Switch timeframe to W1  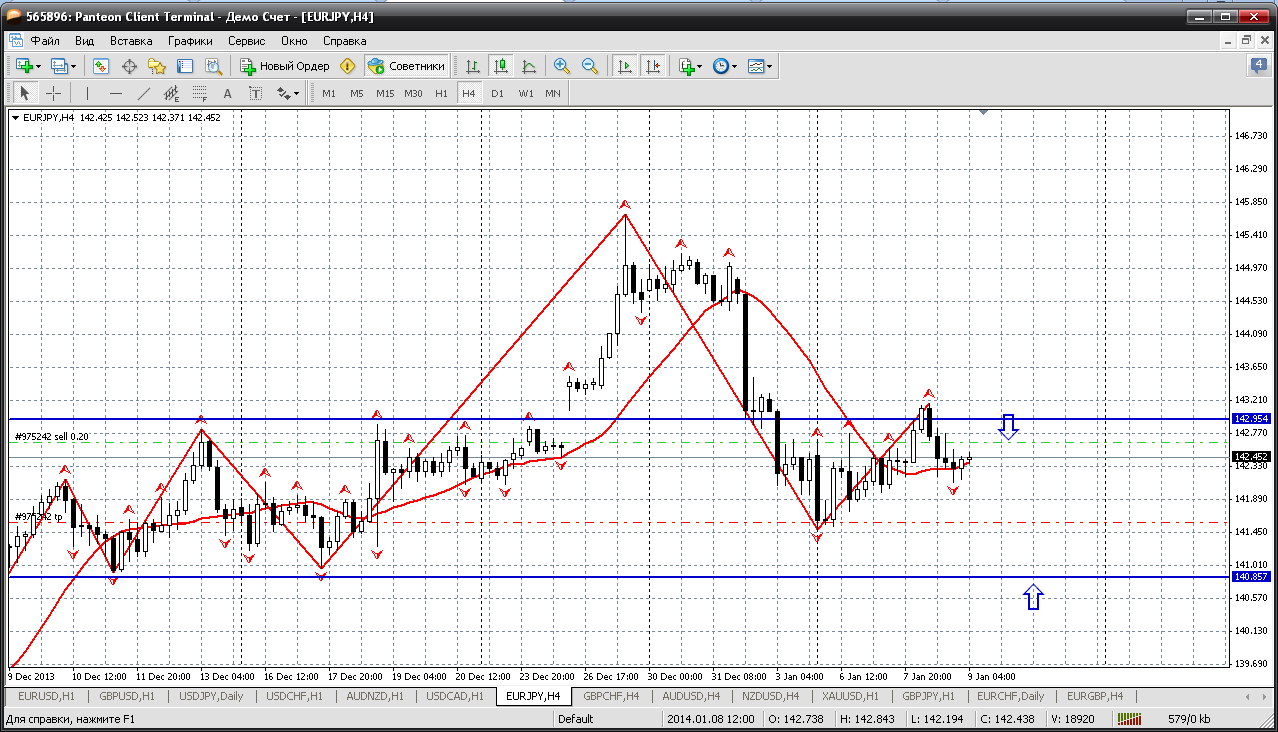coord(525,93)
